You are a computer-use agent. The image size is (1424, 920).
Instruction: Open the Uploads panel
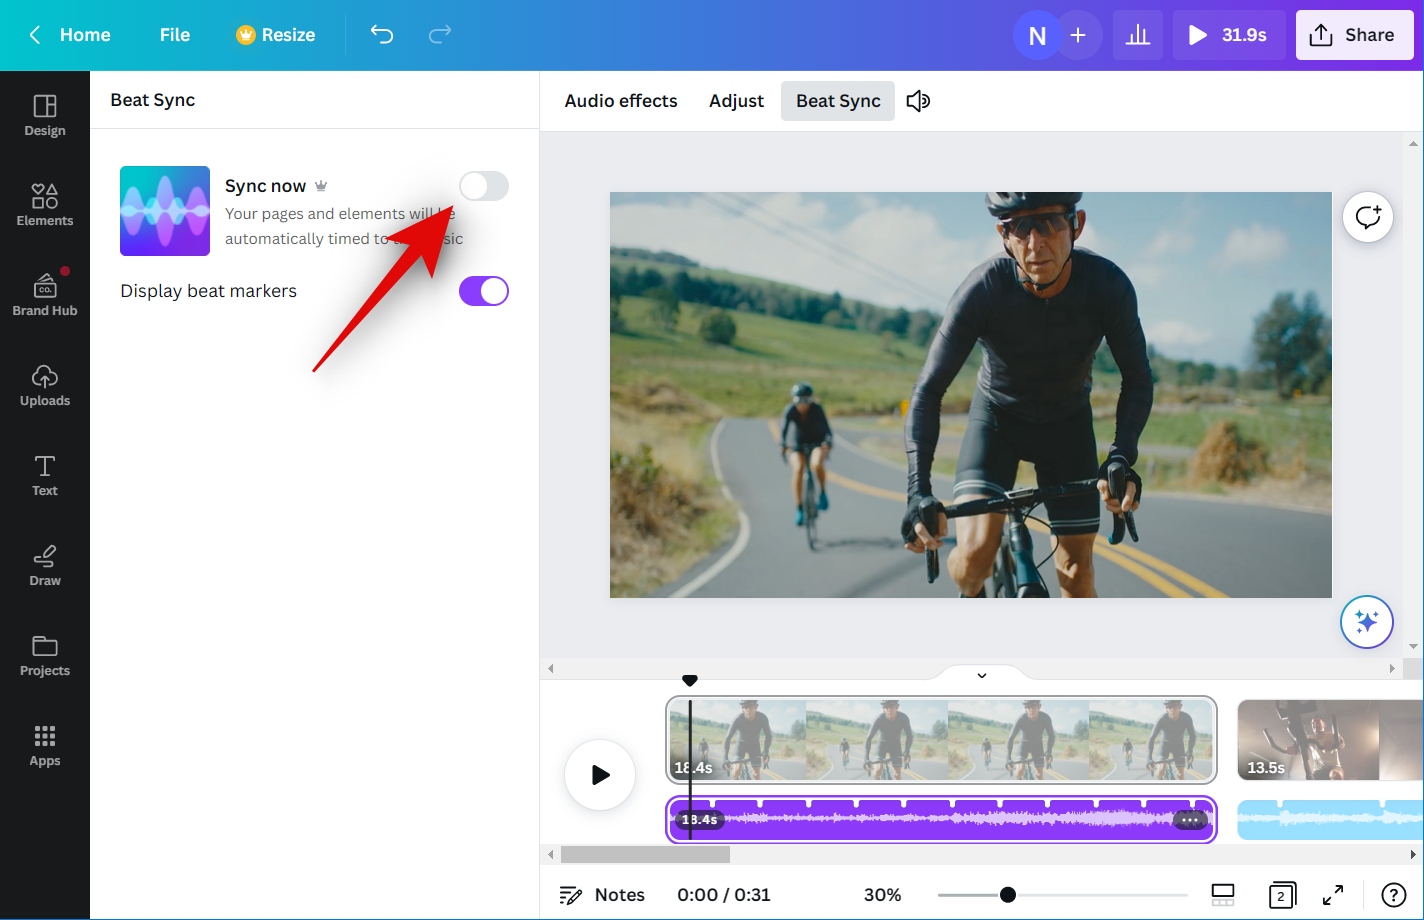(x=45, y=385)
